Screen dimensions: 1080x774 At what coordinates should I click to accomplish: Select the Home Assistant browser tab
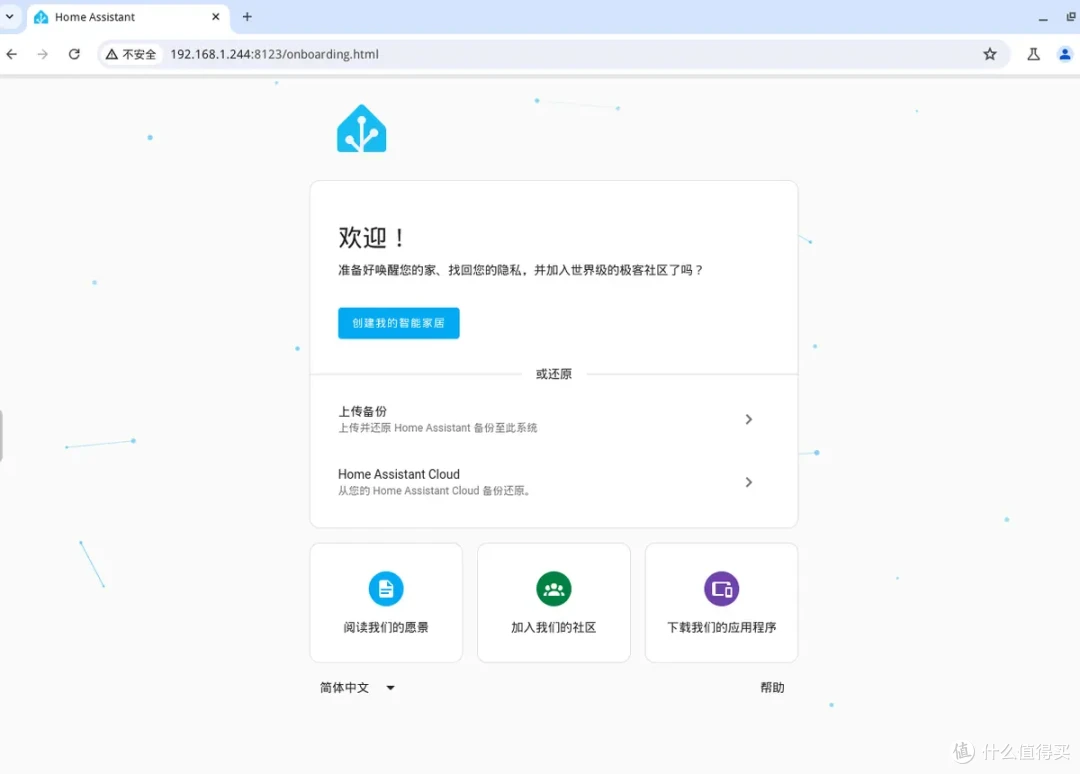pyautogui.click(x=127, y=17)
